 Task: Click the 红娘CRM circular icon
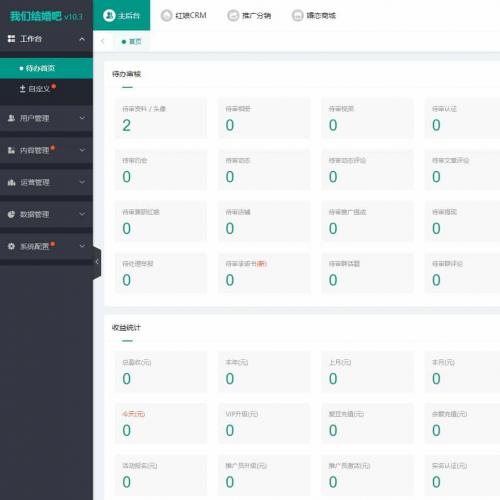166,15
